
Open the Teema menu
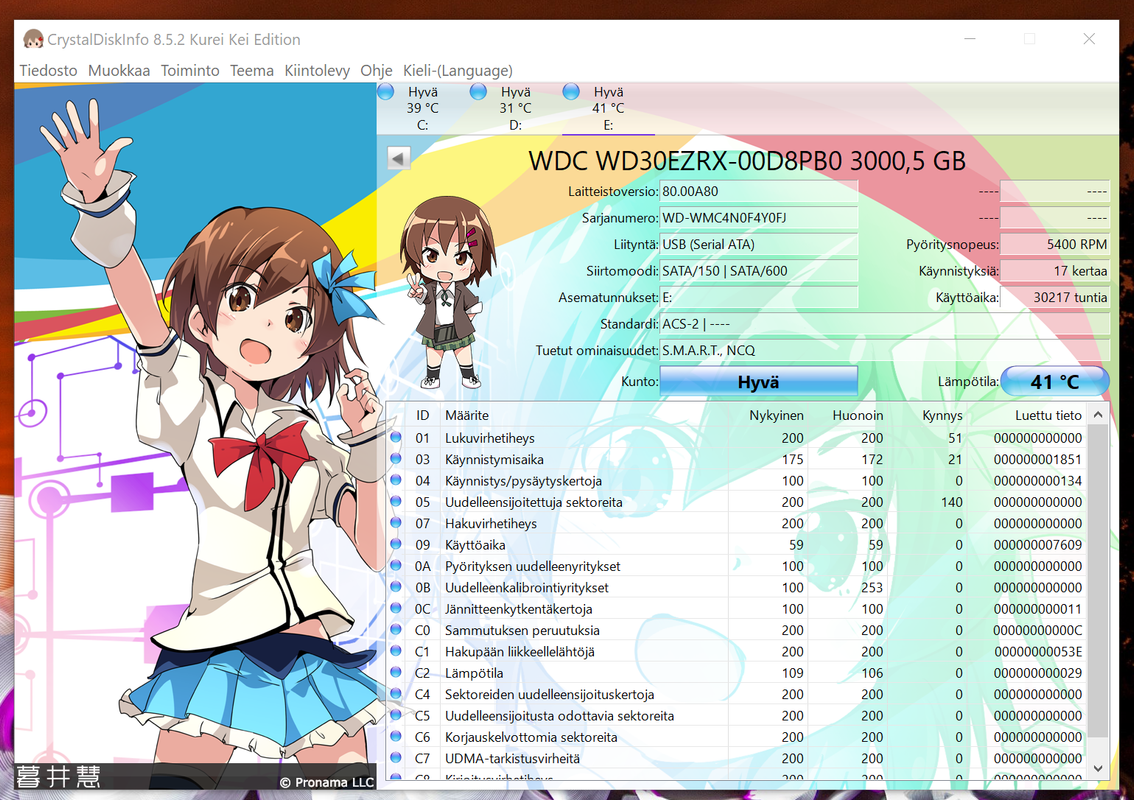pyautogui.click(x=252, y=70)
